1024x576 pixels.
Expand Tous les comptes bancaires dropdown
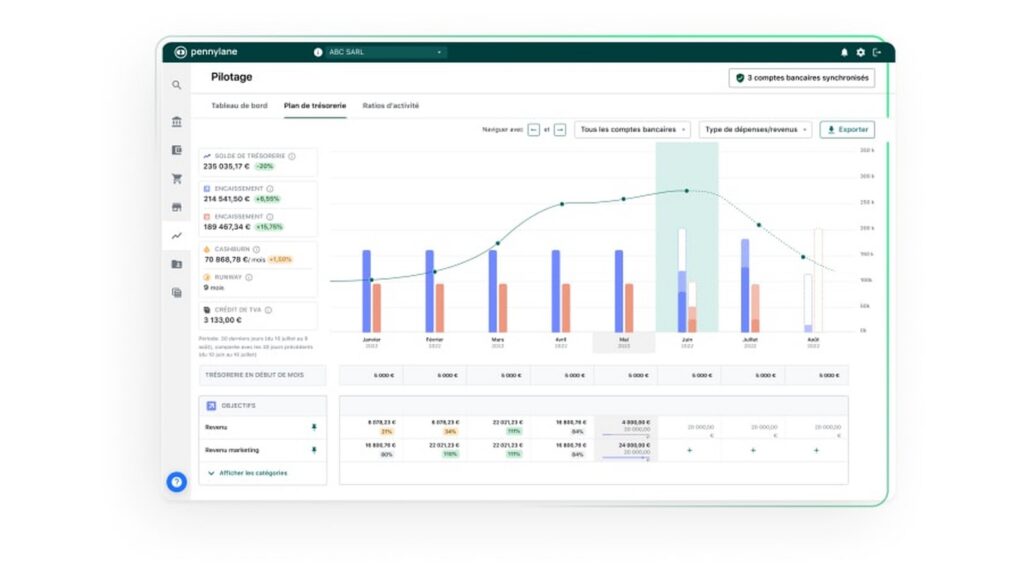coord(632,129)
